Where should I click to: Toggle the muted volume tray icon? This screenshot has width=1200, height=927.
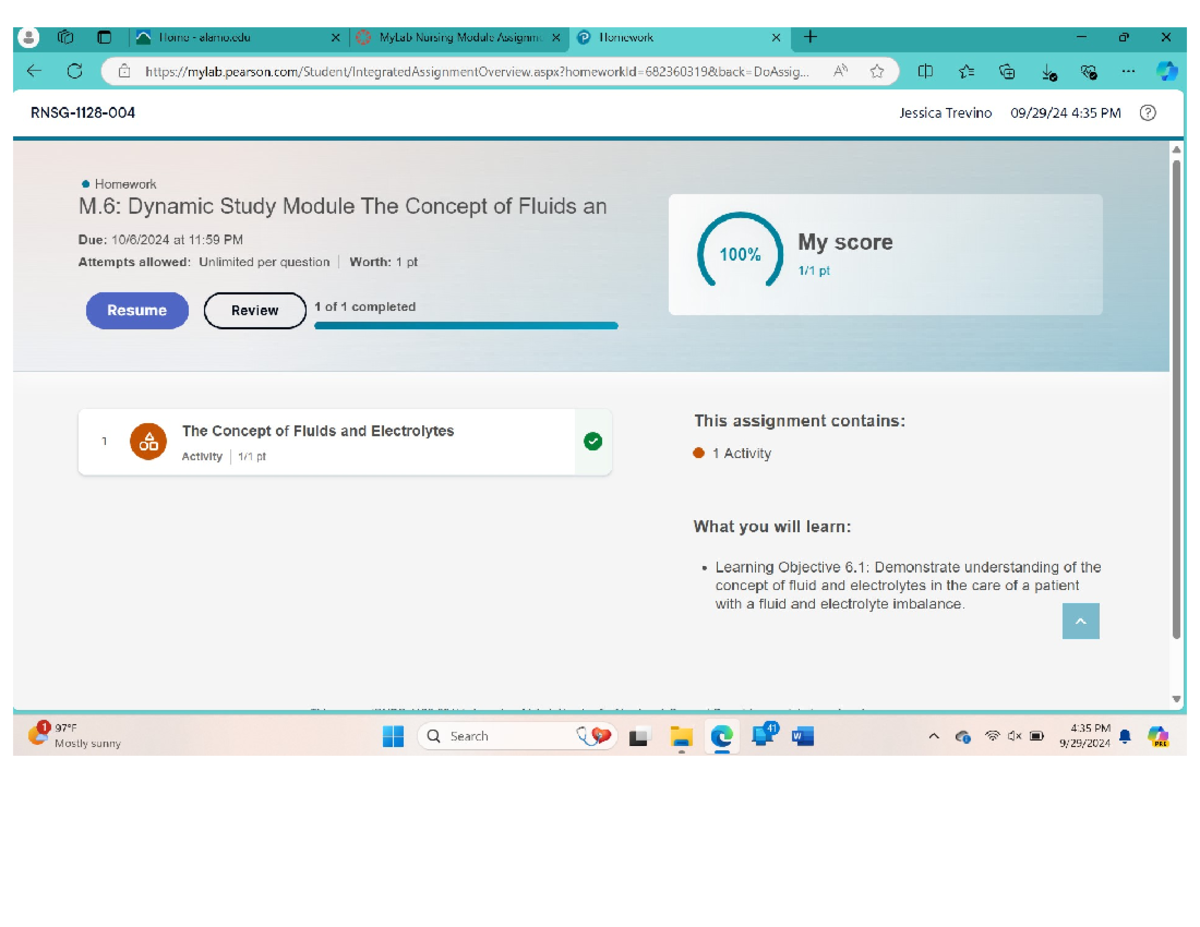pos(1014,737)
